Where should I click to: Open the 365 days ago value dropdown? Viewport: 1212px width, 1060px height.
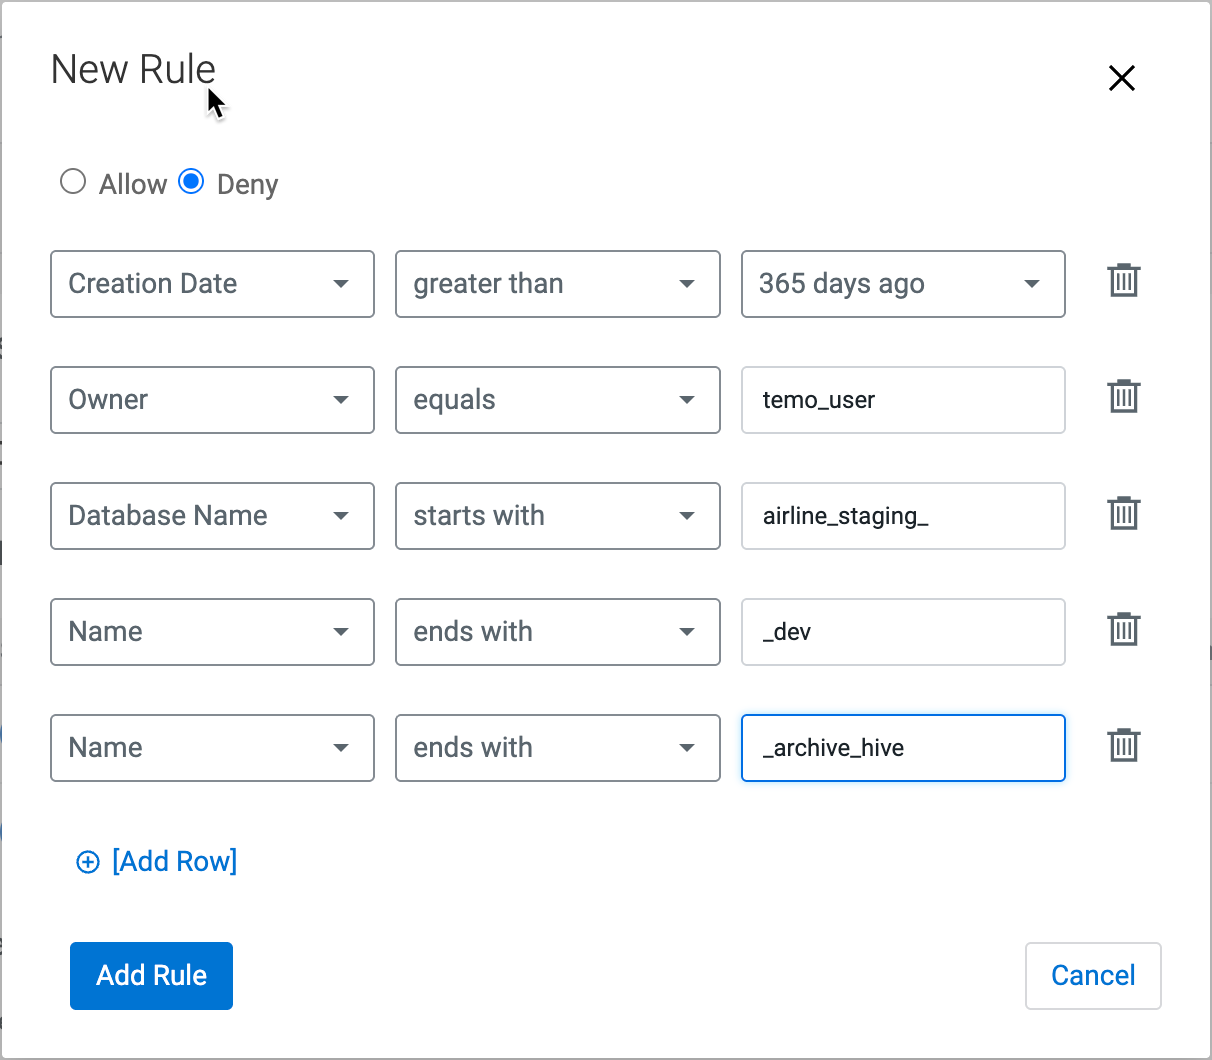click(x=902, y=284)
